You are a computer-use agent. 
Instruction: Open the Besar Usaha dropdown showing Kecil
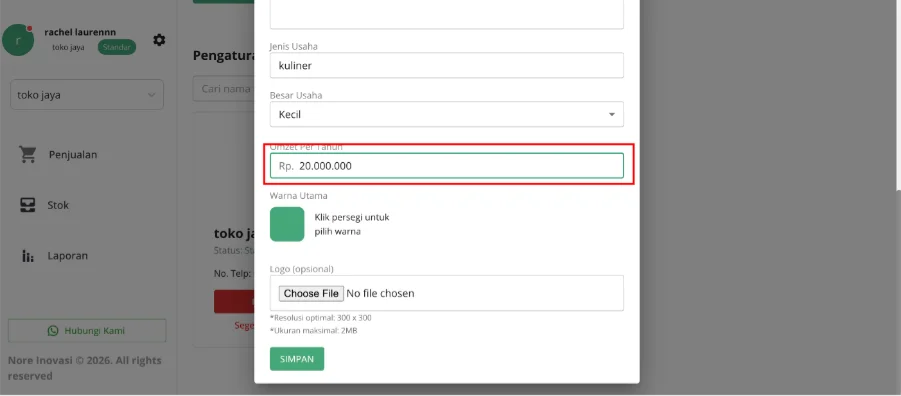446,114
